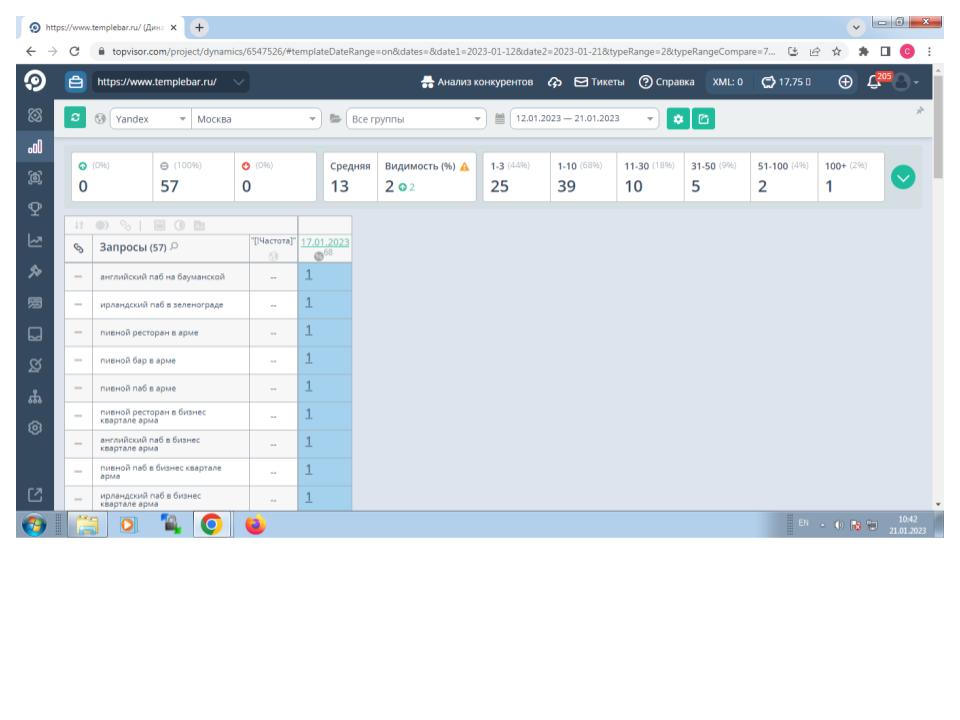Image resolution: width=960 pixels, height=720 pixels.
Task: Select the positions bar chart sidebar icon
Action: (35, 146)
